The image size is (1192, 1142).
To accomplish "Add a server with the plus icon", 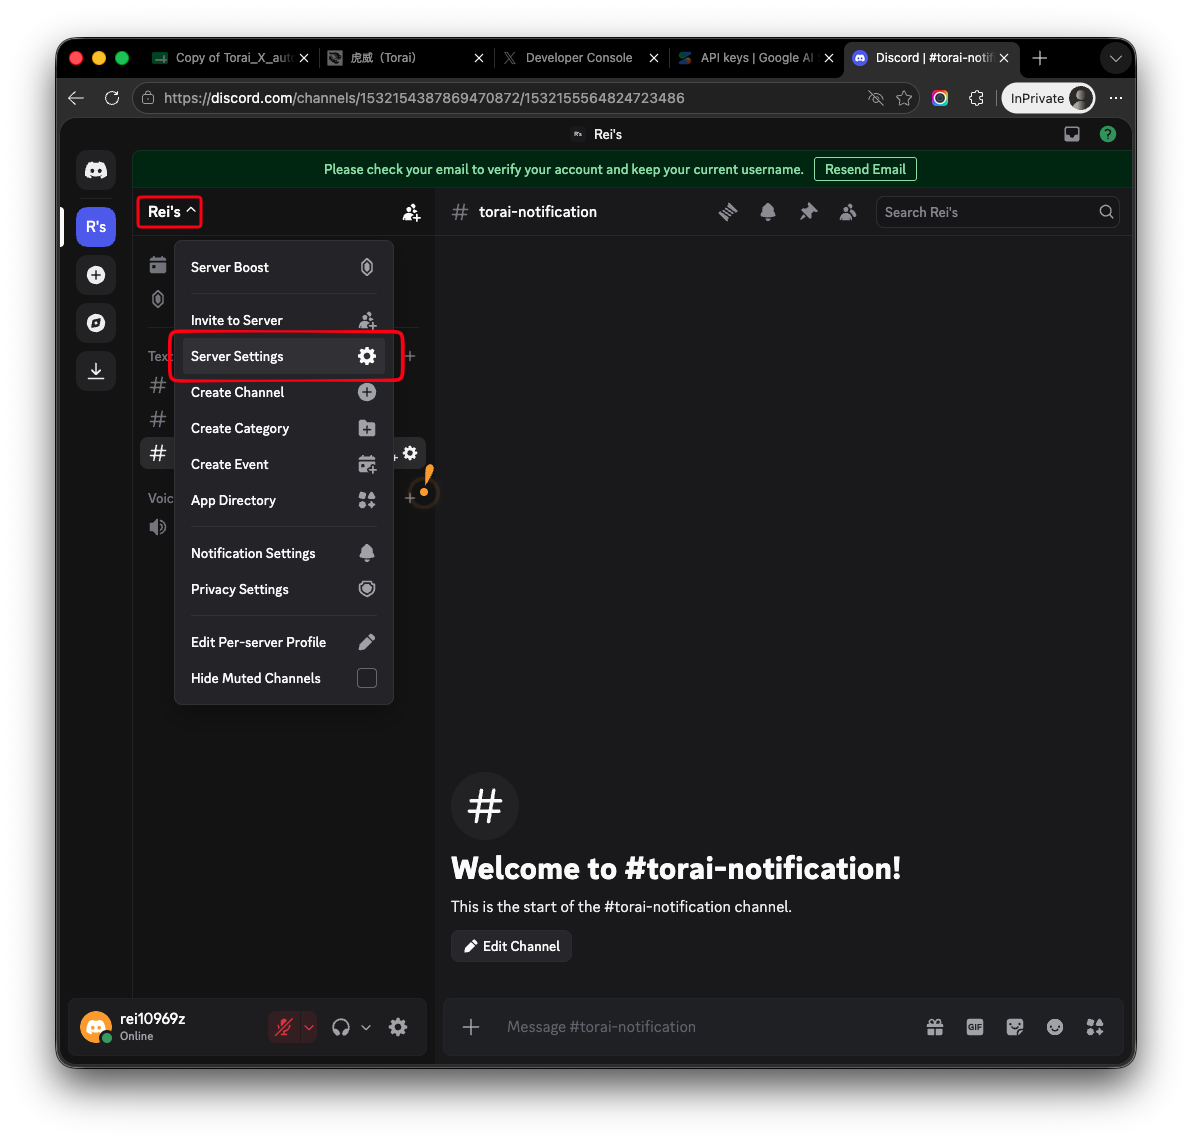I will coord(96,274).
